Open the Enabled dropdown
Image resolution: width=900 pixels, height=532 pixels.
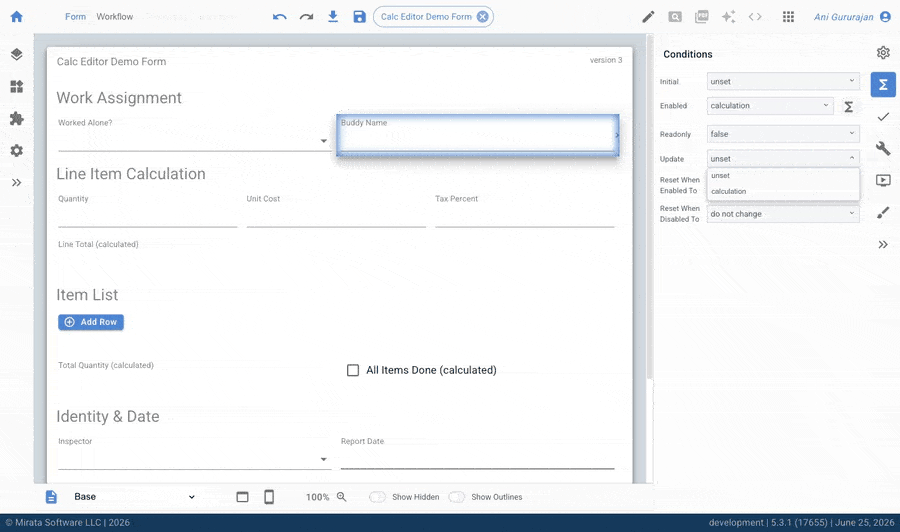pyautogui.click(x=770, y=106)
